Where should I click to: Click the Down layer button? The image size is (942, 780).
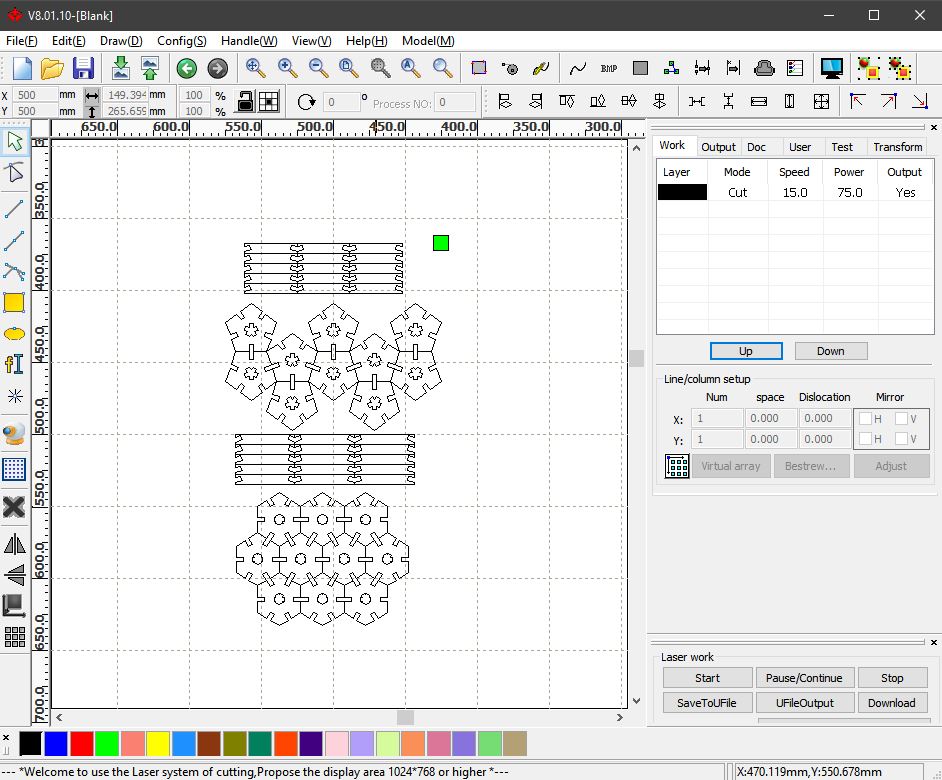click(830, 351)
